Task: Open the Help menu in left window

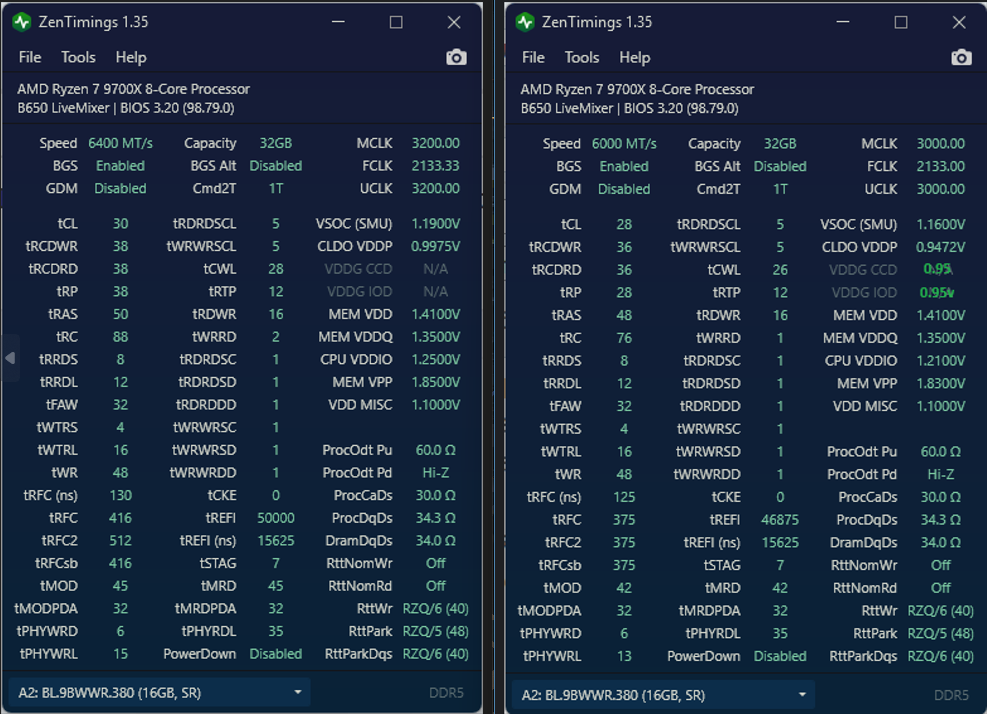Action: coord(131,57)
